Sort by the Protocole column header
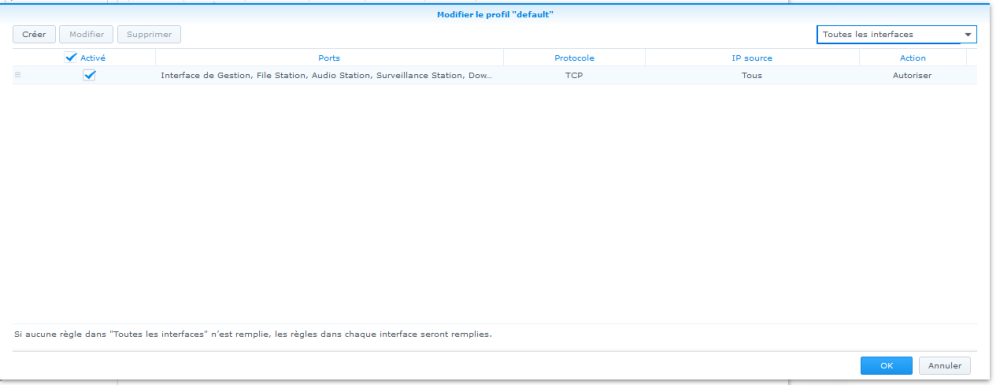Image resolution: width=1000 pixels, height=385 pixels. 574,58
